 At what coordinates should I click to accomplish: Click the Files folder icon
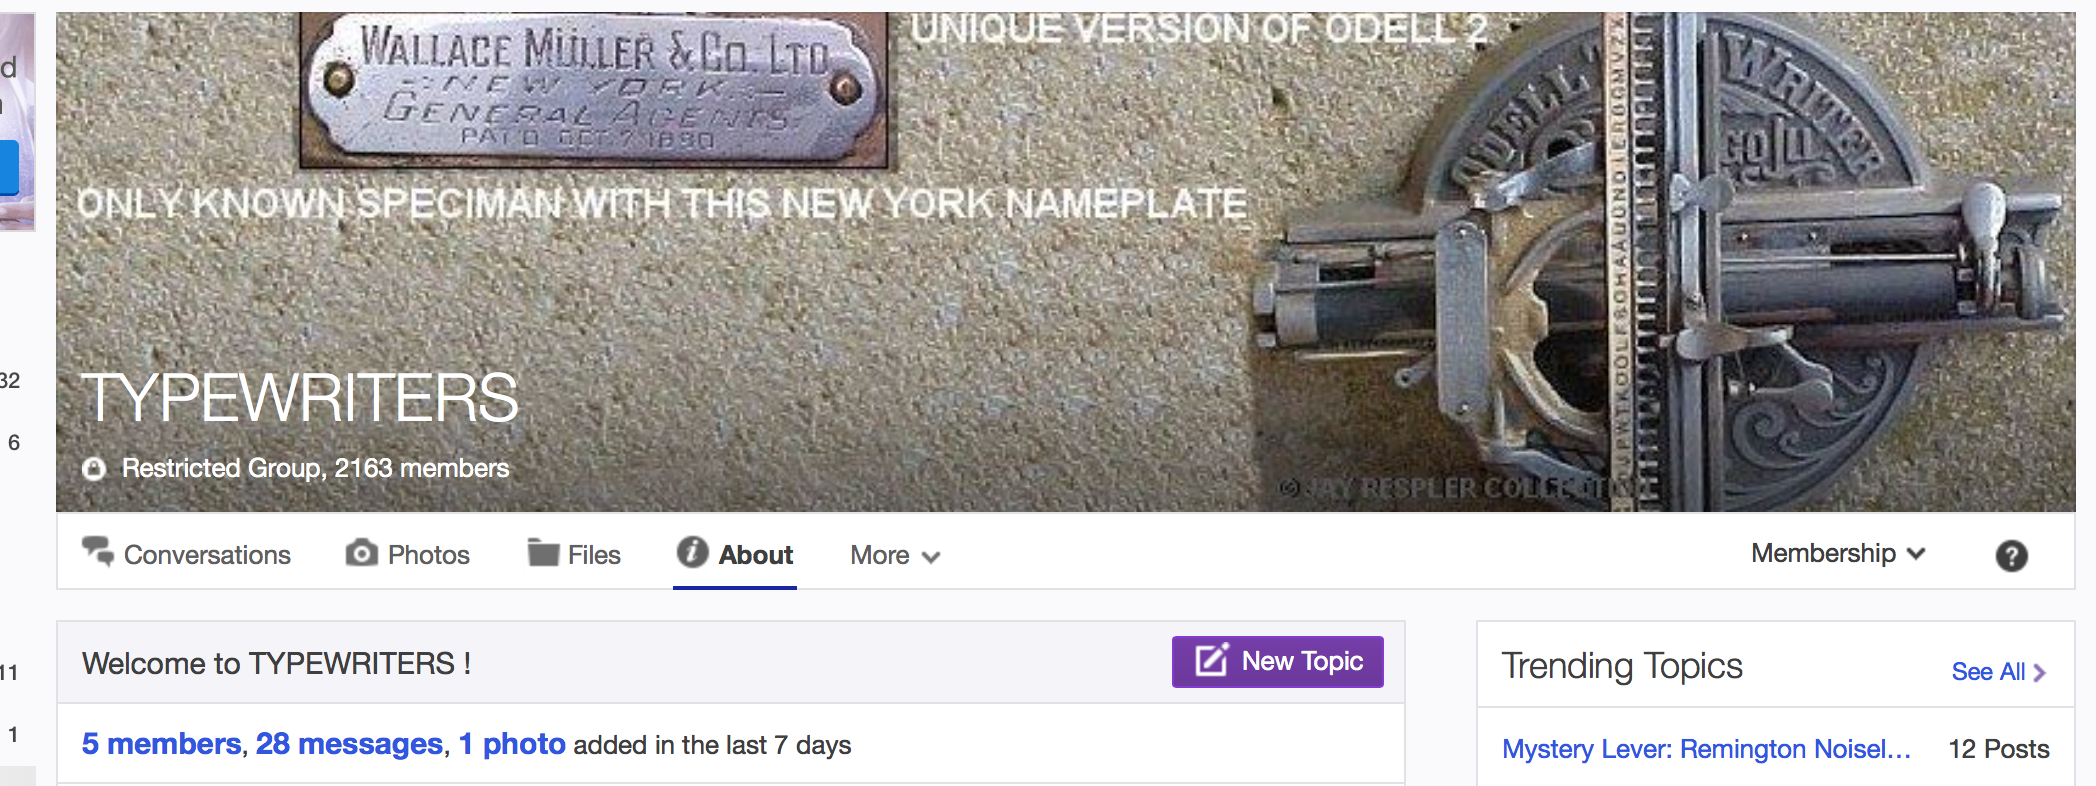tap(543, 552)
